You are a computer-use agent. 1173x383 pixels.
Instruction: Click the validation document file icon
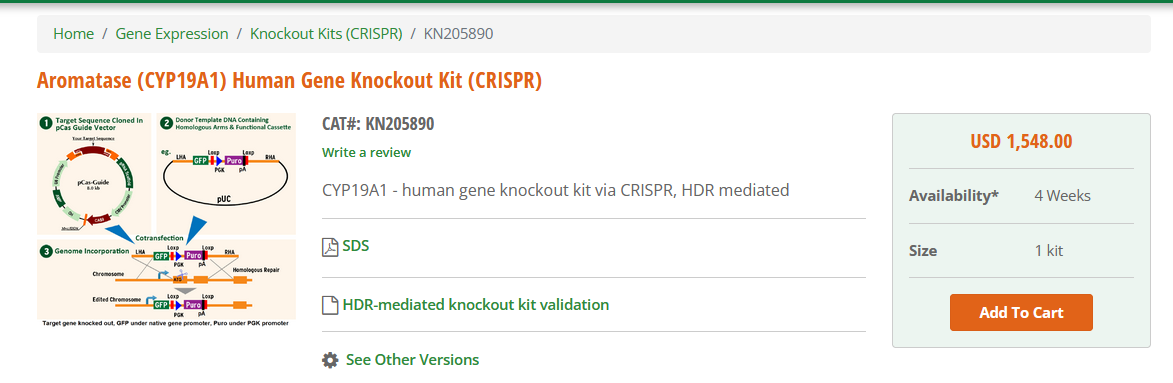coord(330,305)
